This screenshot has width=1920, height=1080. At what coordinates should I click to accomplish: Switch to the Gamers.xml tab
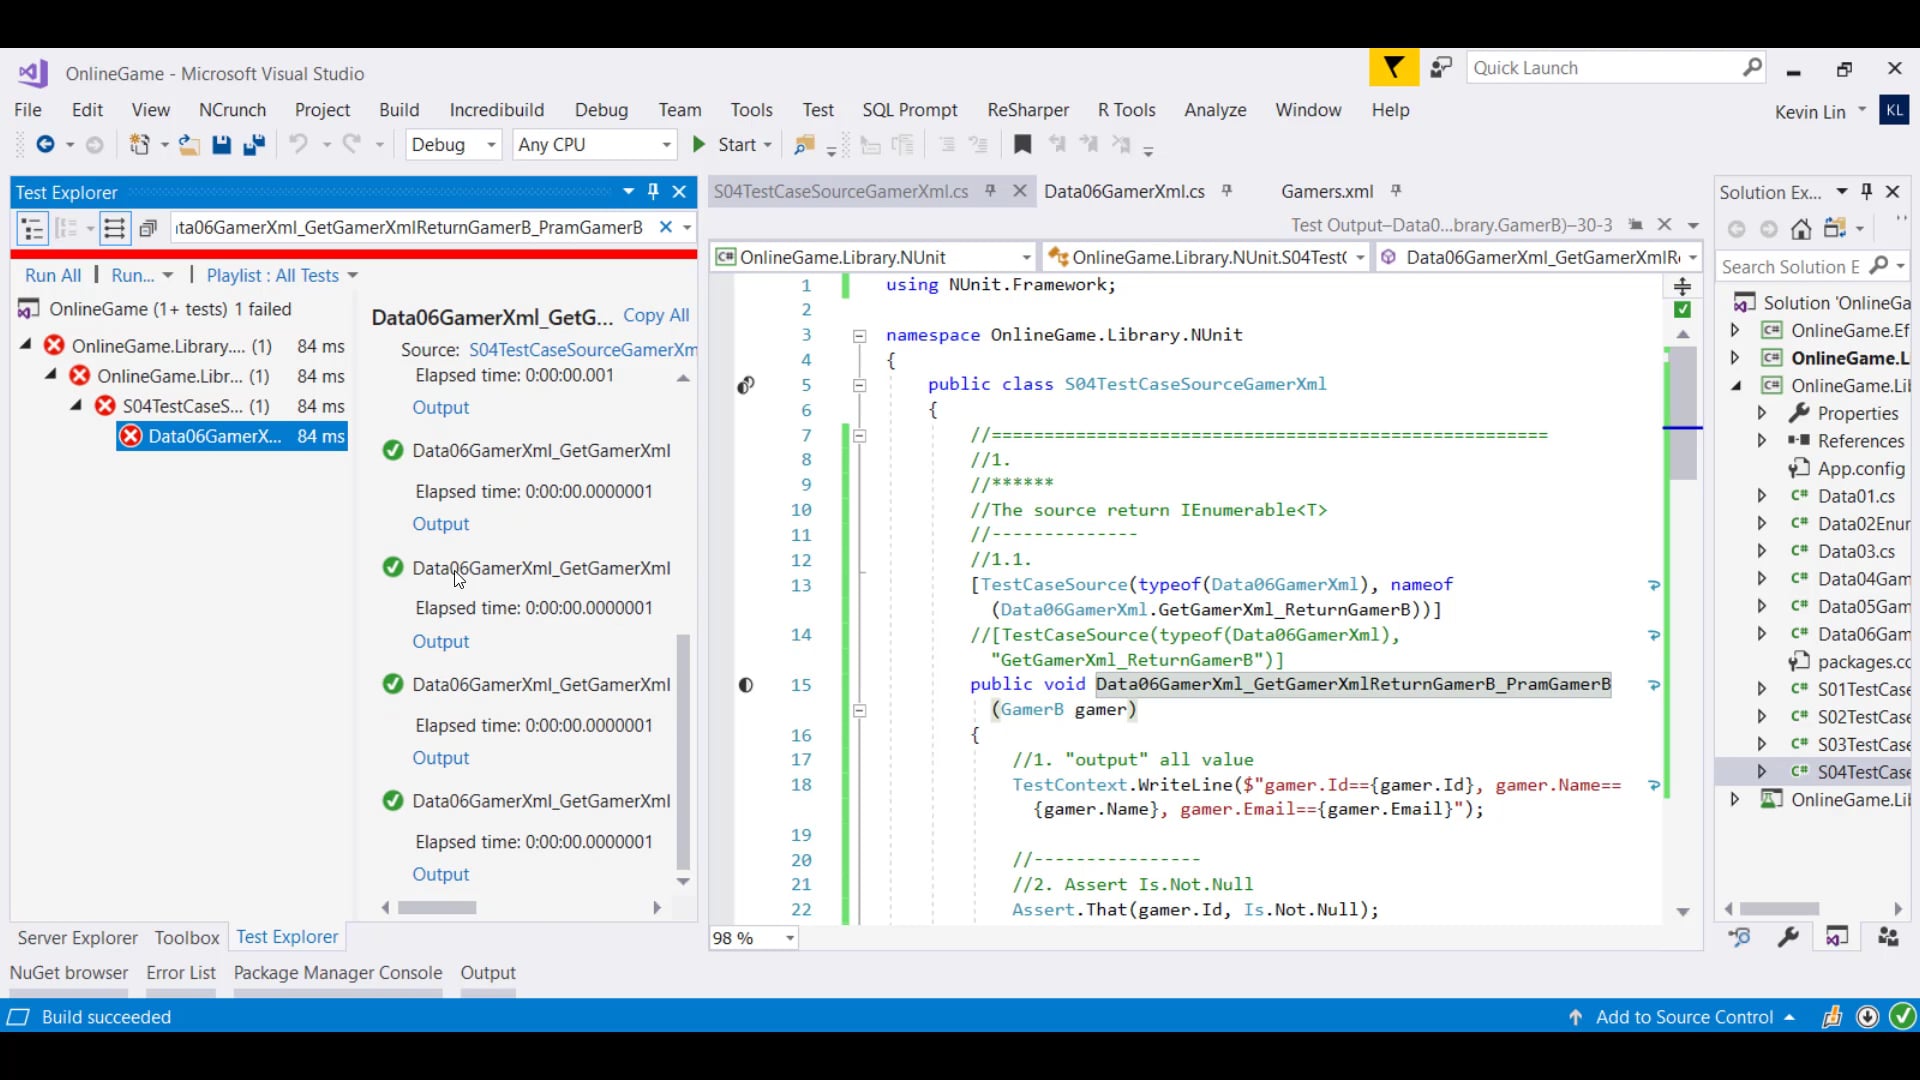point(1327,191)
